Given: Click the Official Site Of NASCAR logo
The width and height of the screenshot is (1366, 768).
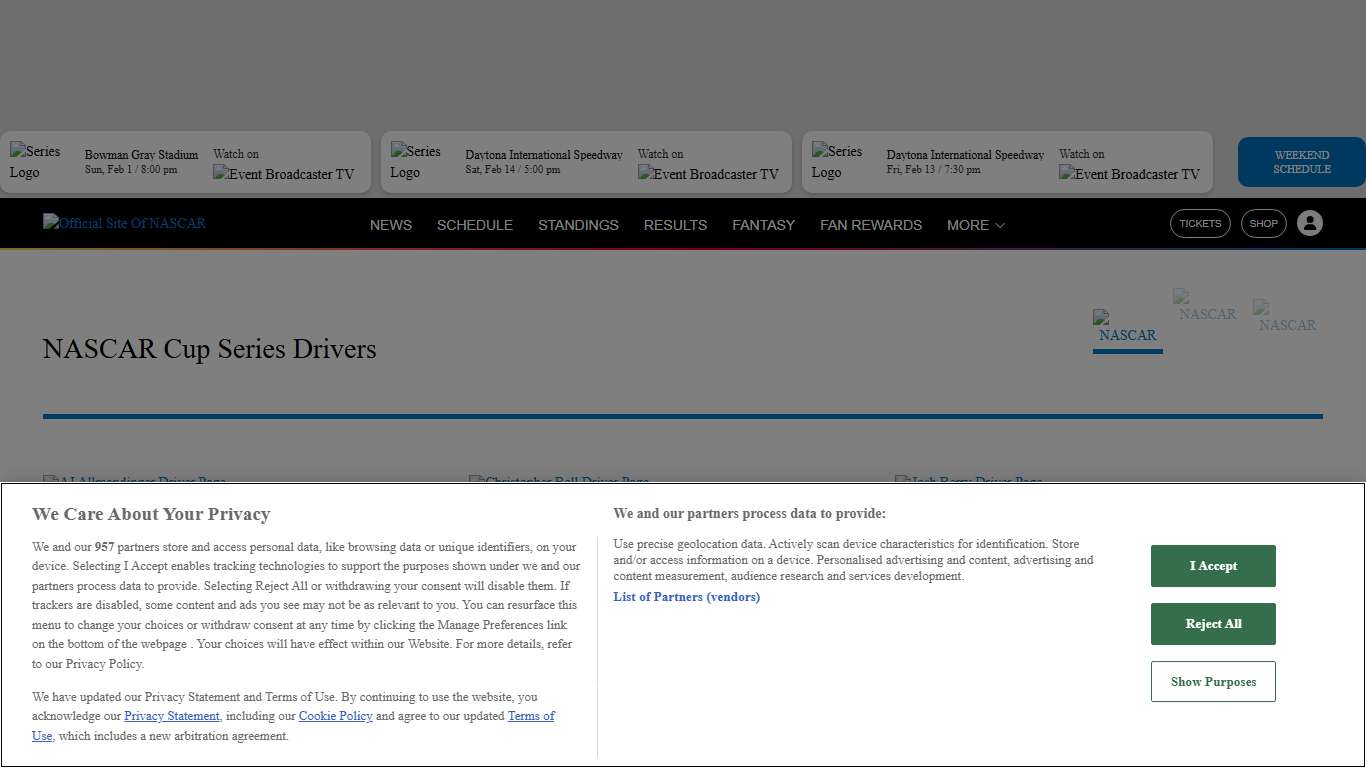Looking at the screenshot, I should (123, 223).
